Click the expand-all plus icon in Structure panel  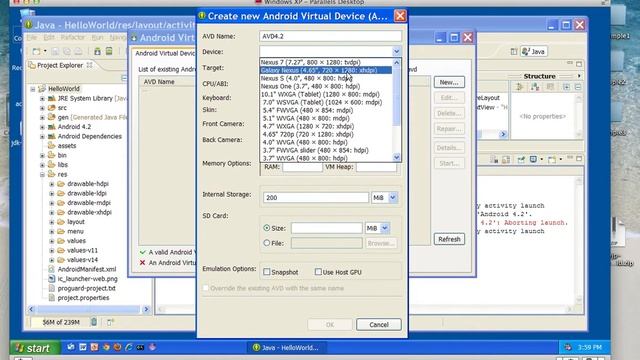coord(566,87)
